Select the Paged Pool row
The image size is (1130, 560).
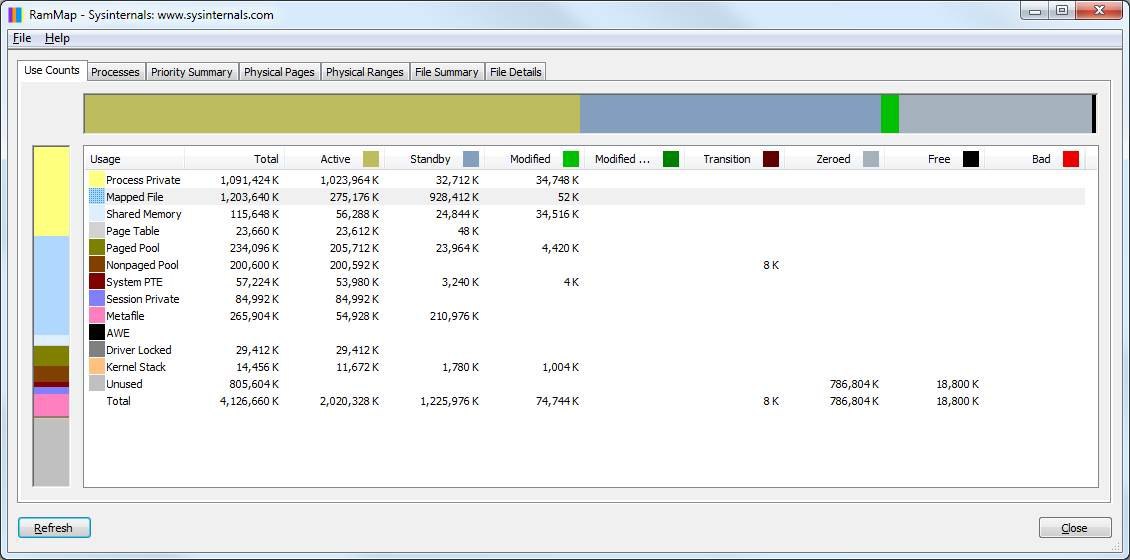point(585,248)
